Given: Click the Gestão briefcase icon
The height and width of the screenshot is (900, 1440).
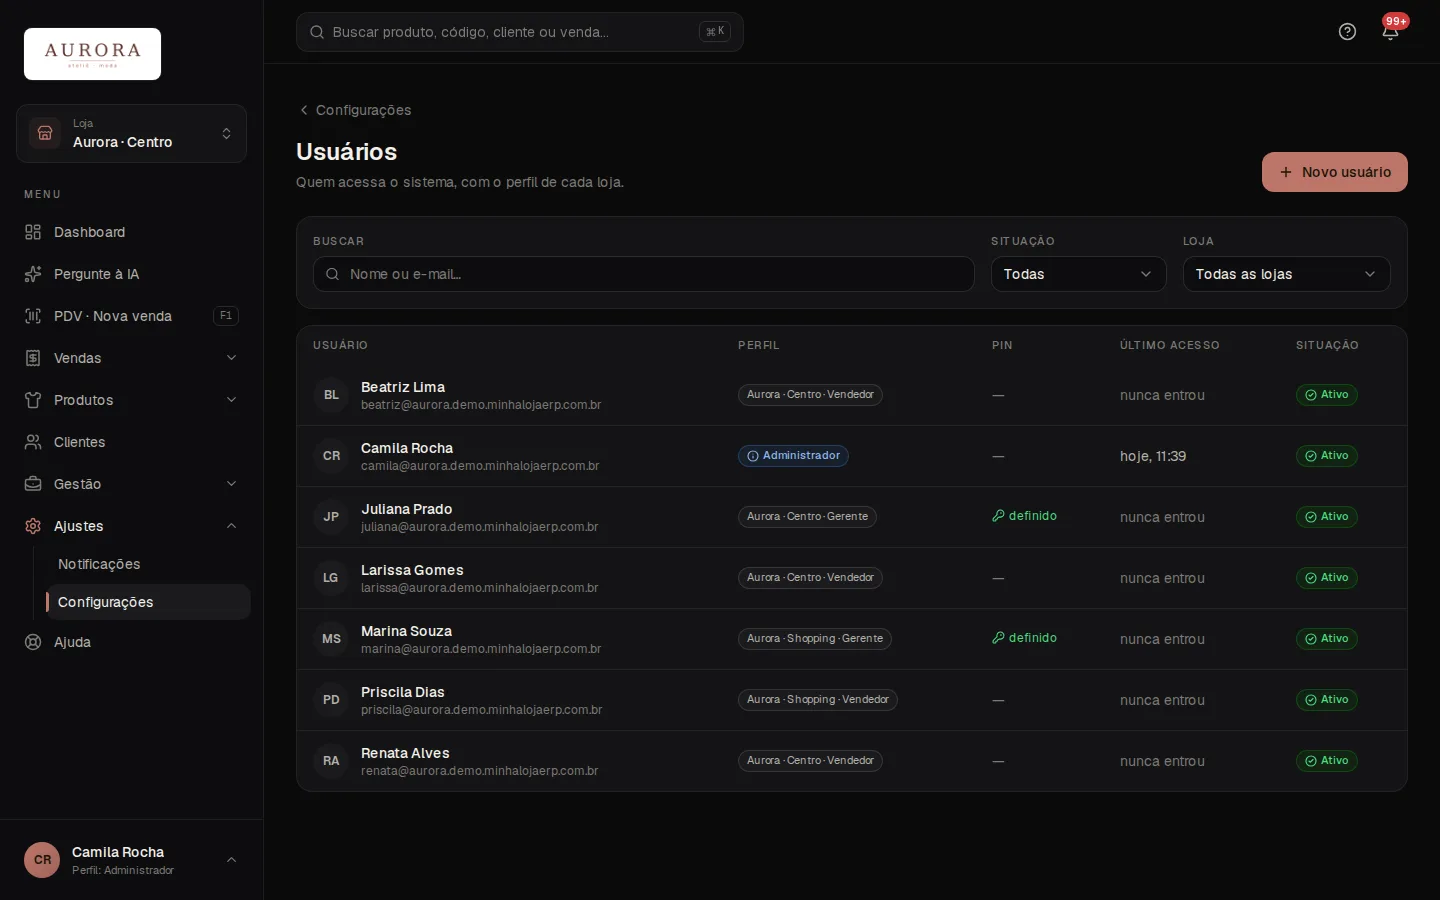Looking at the screenshot, I should (x=33, y=484).
